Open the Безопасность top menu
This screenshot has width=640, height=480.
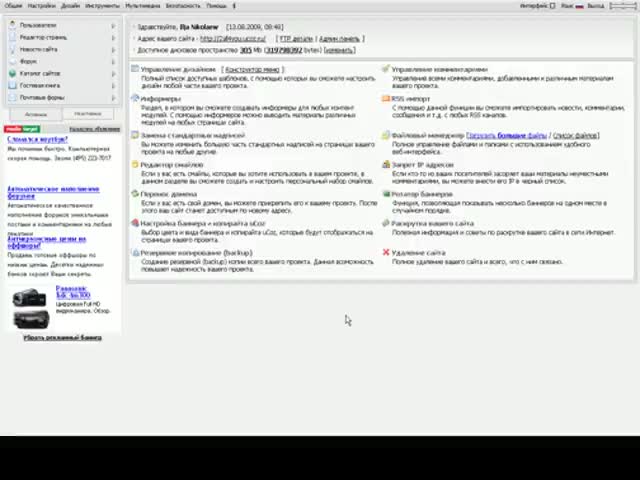point(183,5)
